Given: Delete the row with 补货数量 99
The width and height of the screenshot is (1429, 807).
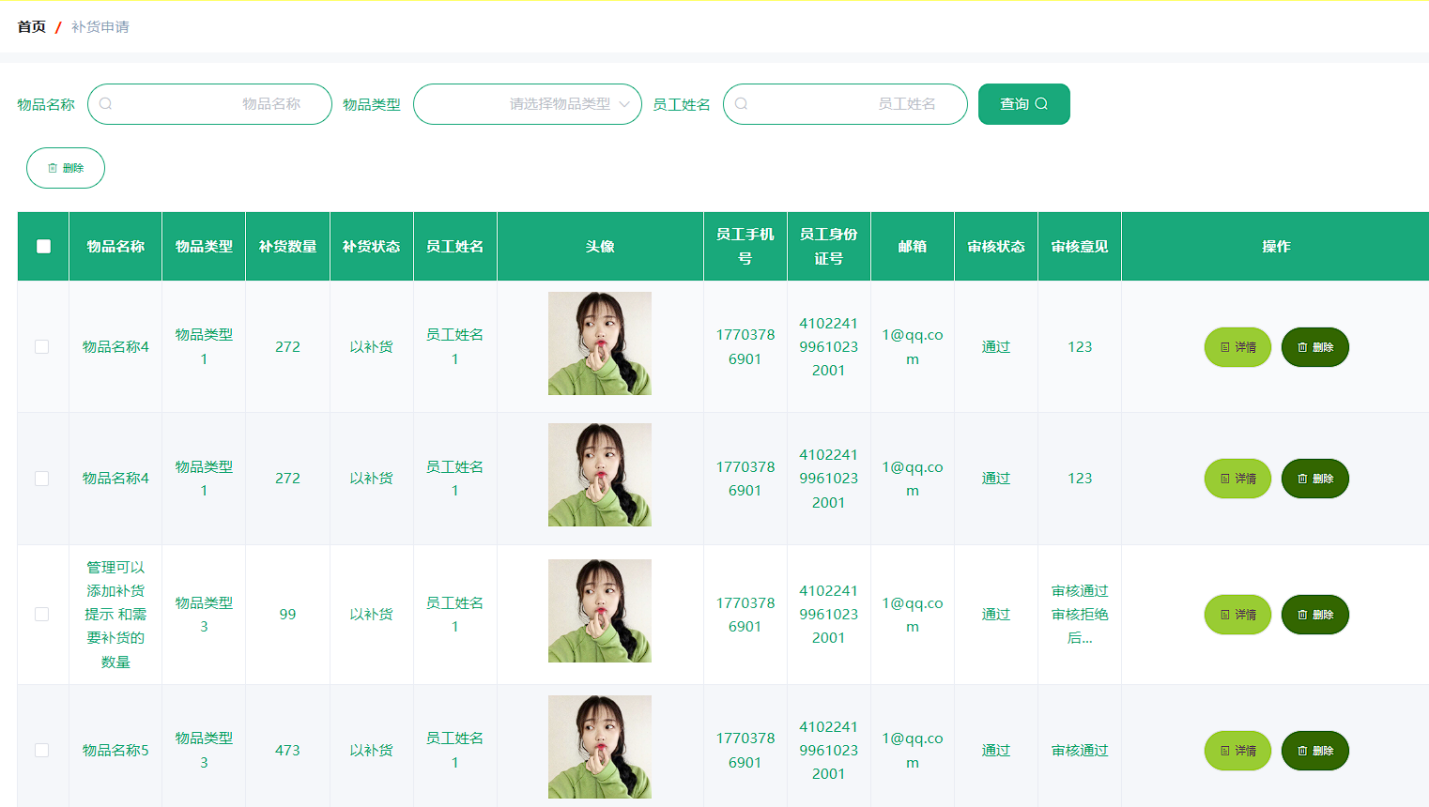Looking at the screenshot, I should click(1315, 614).
